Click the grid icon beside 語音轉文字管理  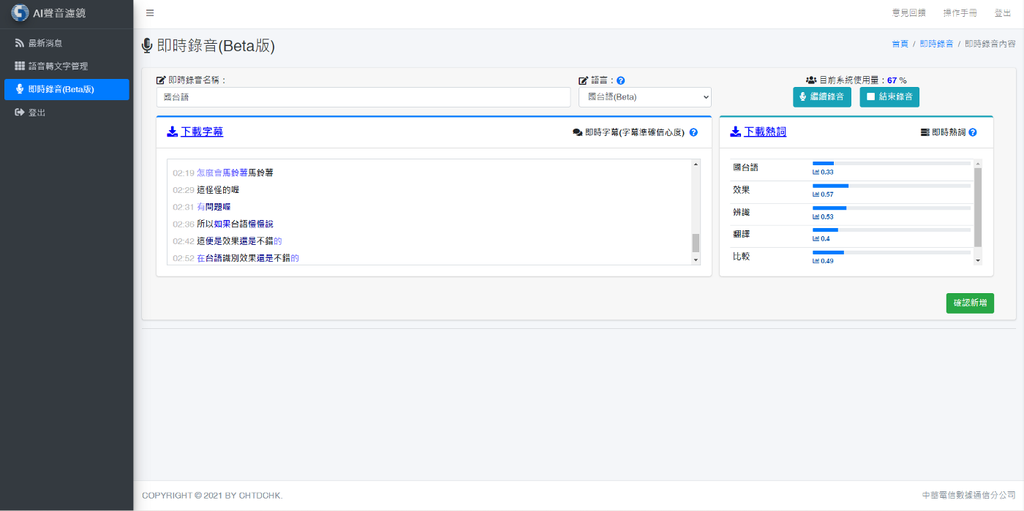coord(20,66)
